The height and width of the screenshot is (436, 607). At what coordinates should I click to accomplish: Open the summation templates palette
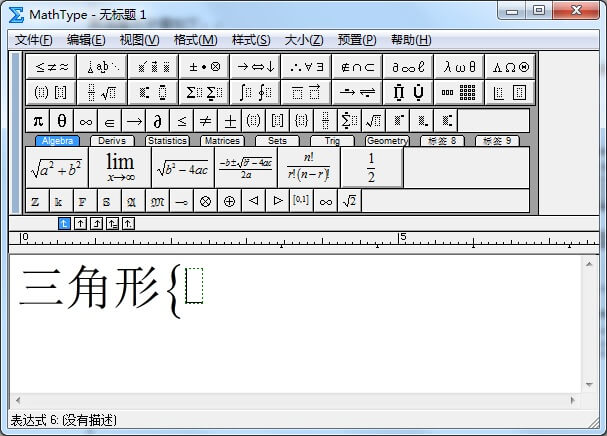pyautogui.click(x=204, y=93)
